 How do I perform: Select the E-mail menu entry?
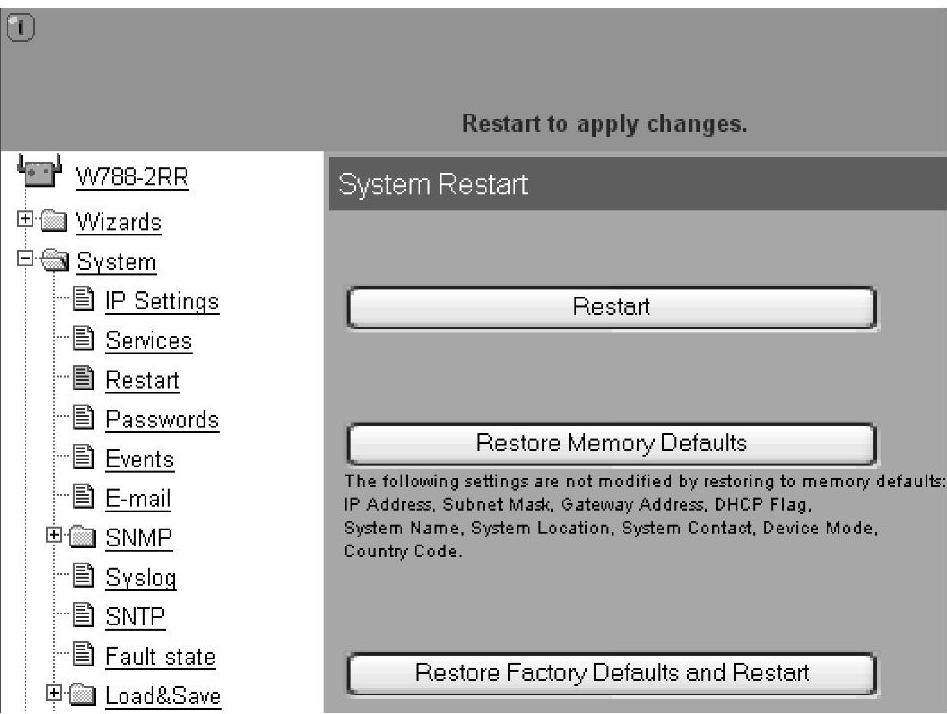(138, 499)
